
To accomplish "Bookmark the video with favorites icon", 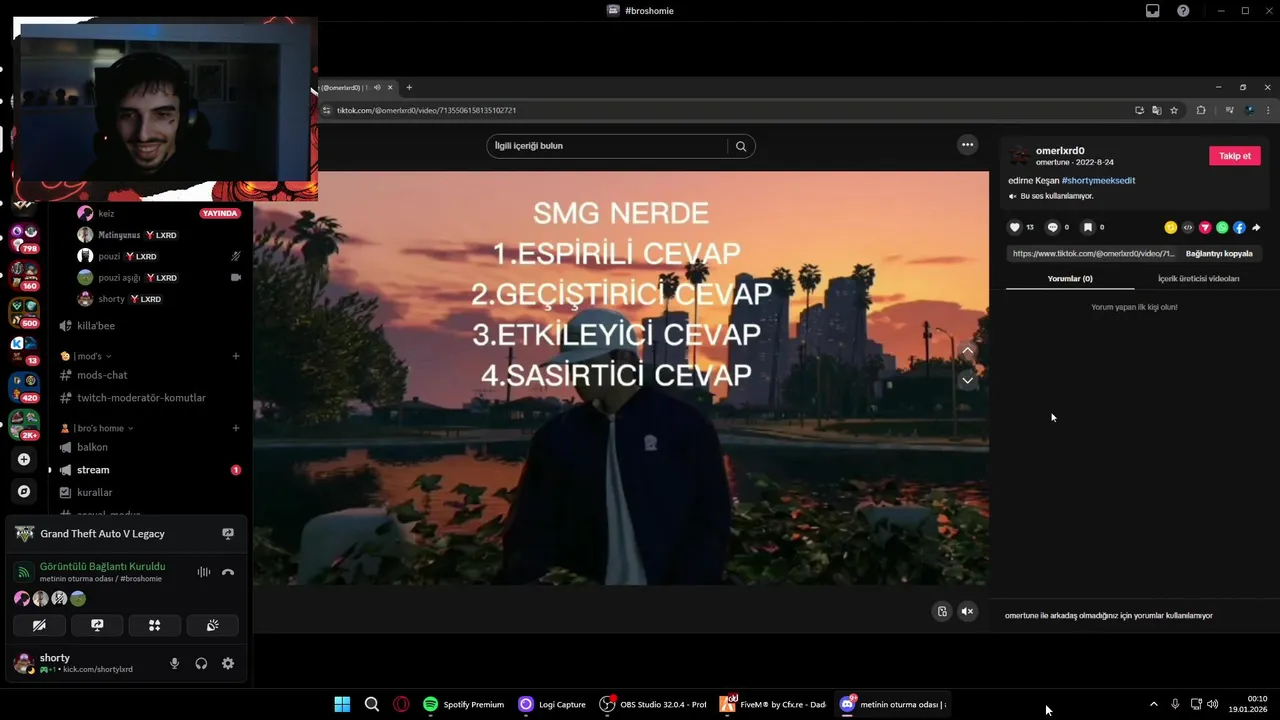I will (1088, 227).
